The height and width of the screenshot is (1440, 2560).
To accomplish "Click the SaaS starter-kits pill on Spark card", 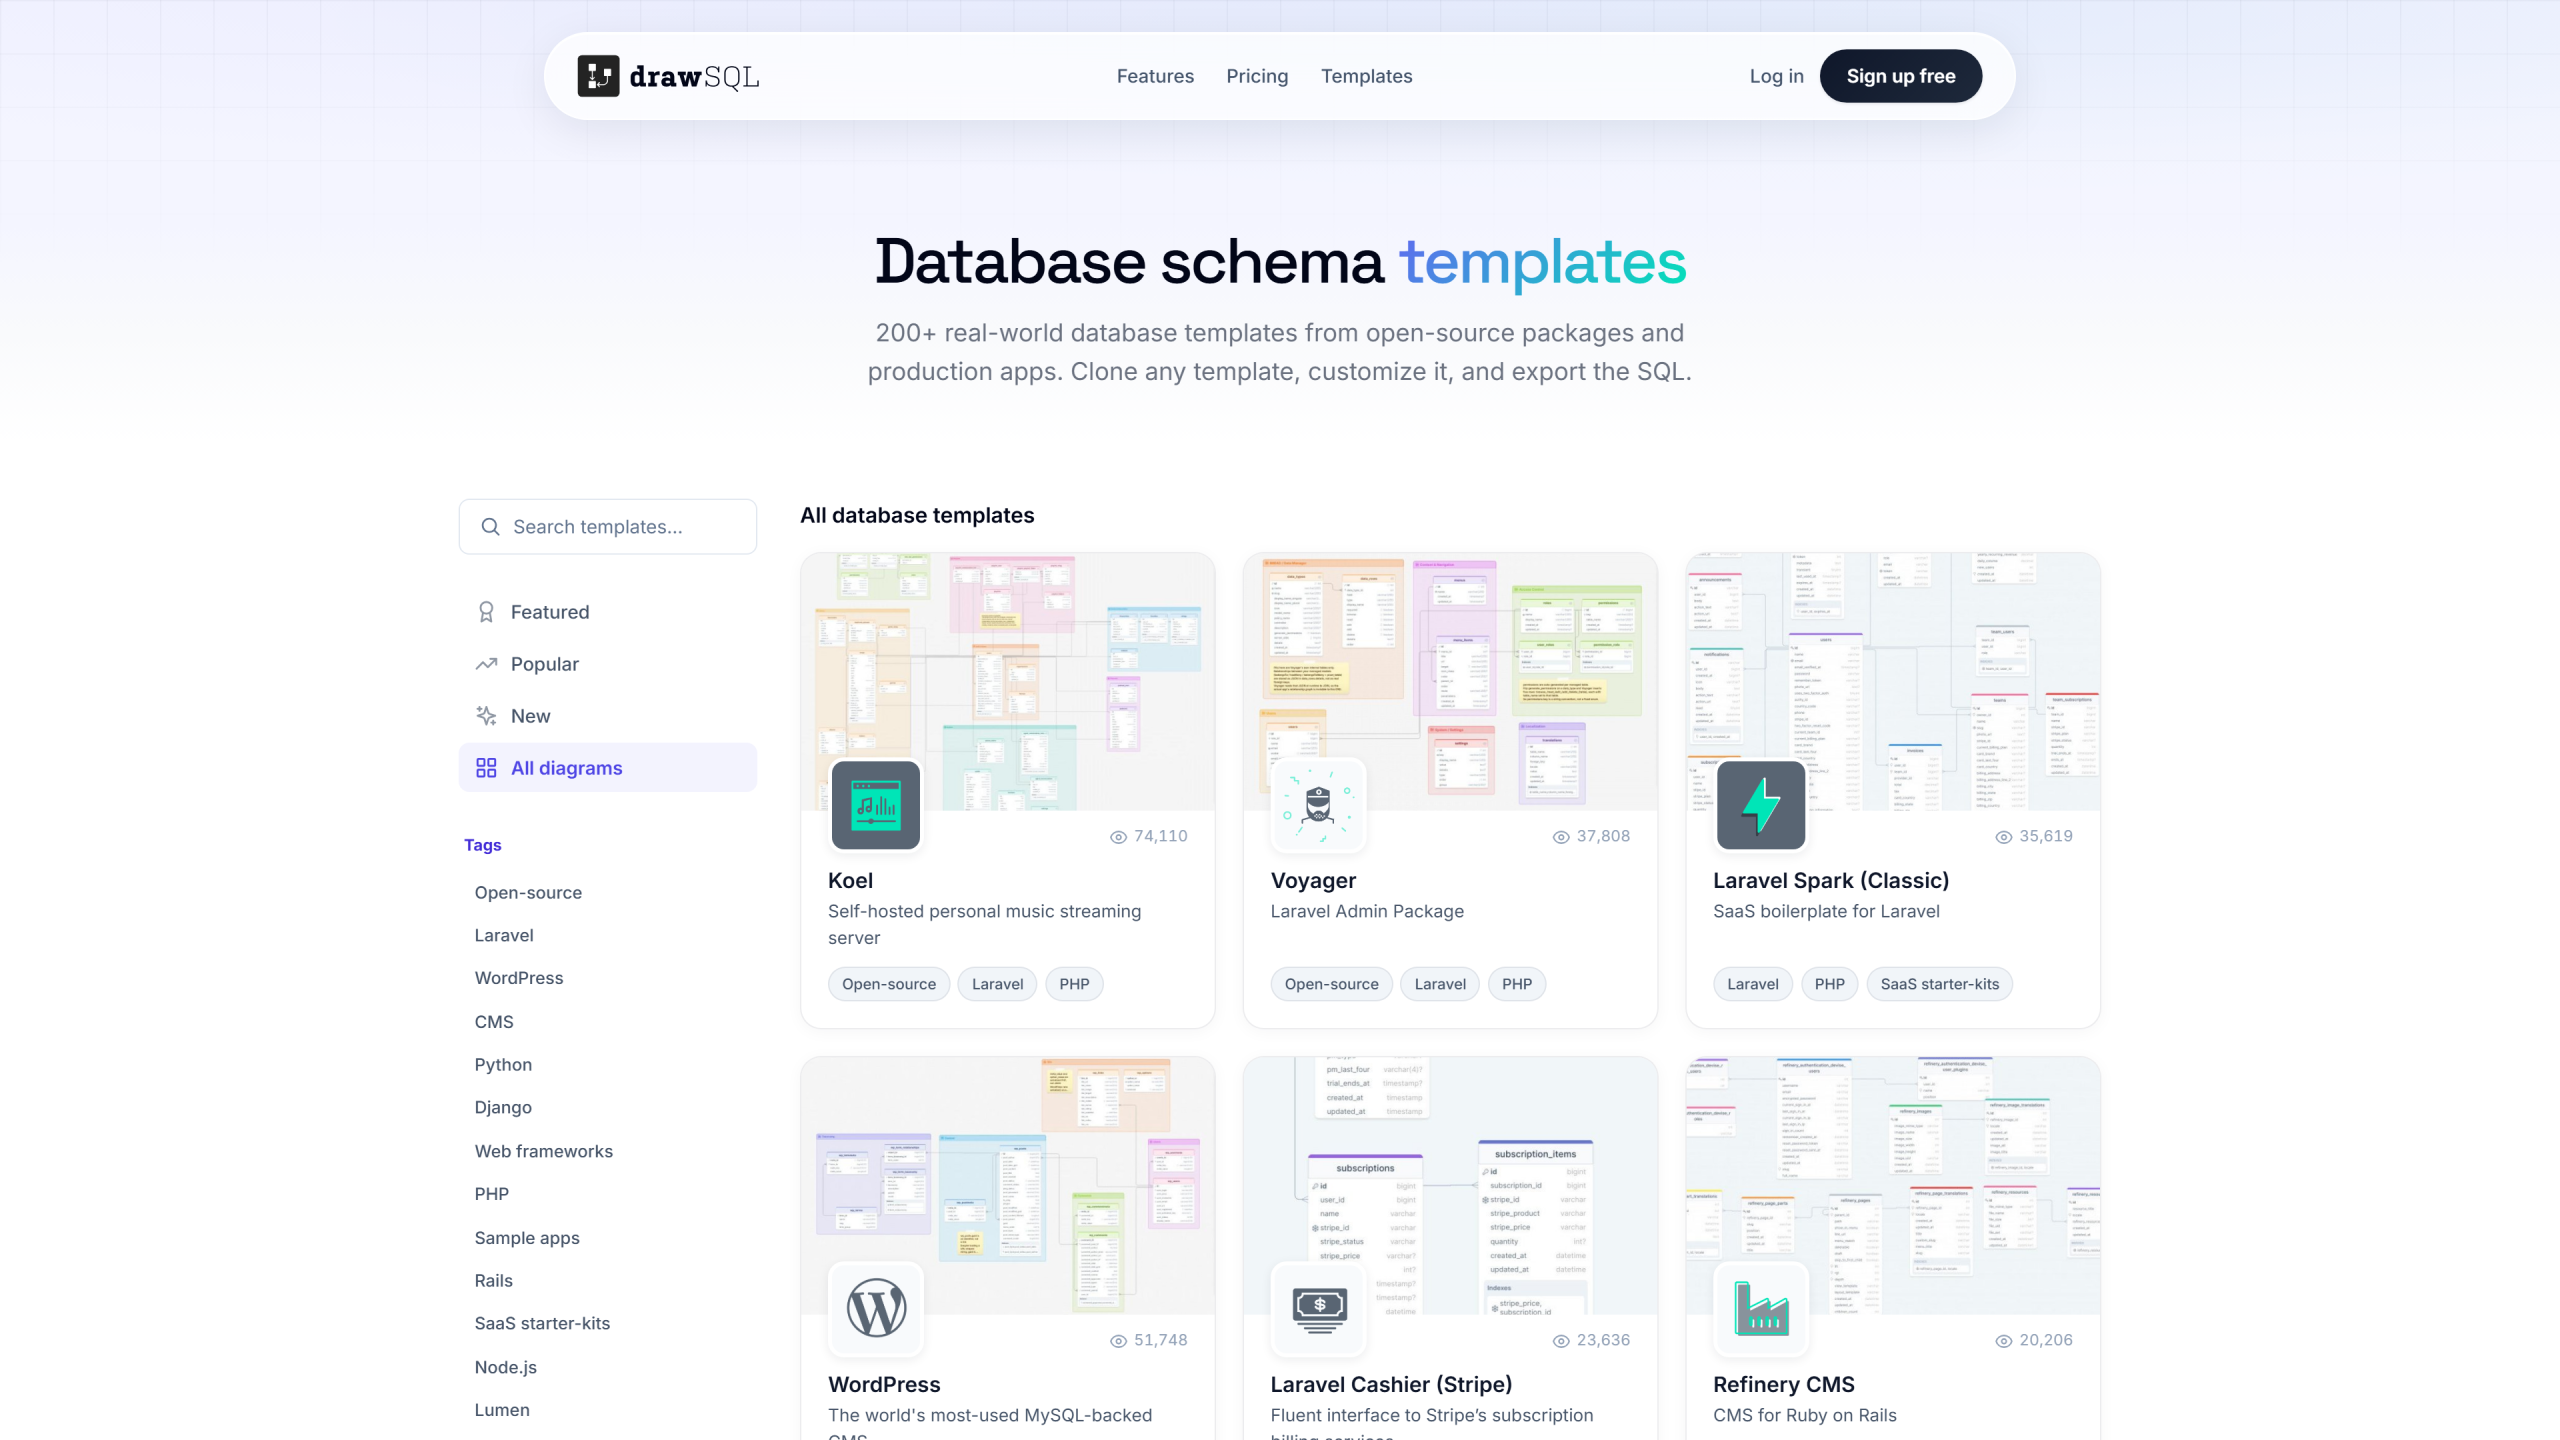I will [x=1939, y=984].
